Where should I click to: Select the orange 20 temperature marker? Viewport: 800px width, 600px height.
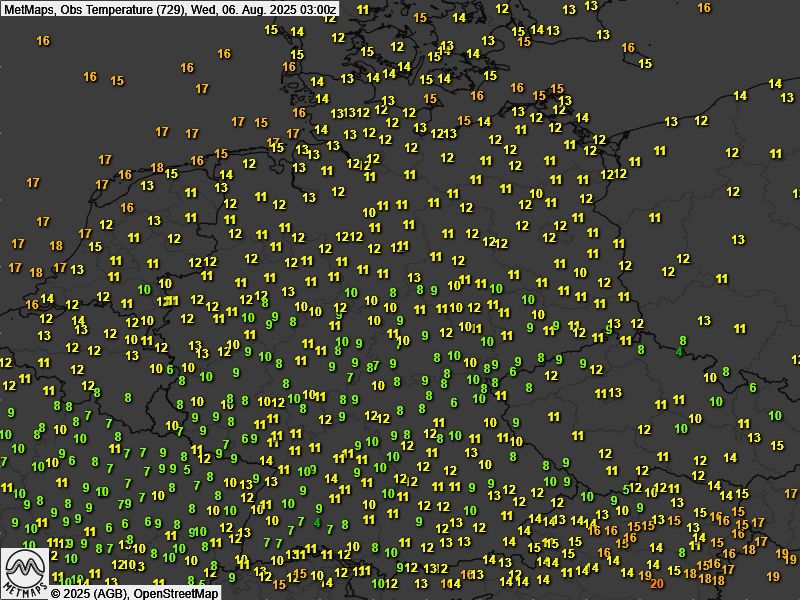(657, 583)
